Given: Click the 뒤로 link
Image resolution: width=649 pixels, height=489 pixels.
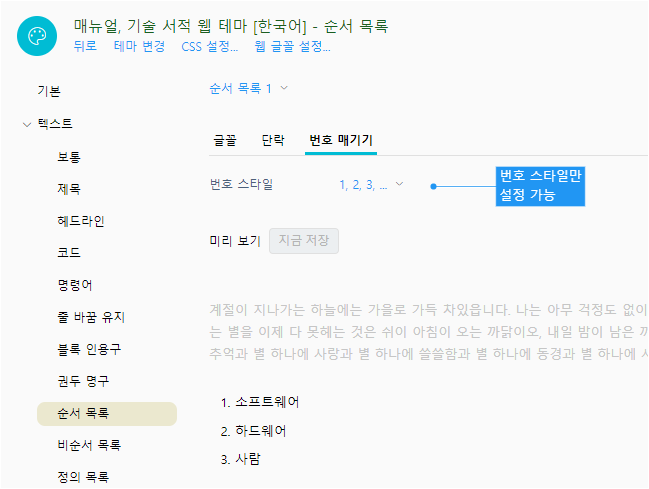Looking at the screenshot, I should (85, 46).
